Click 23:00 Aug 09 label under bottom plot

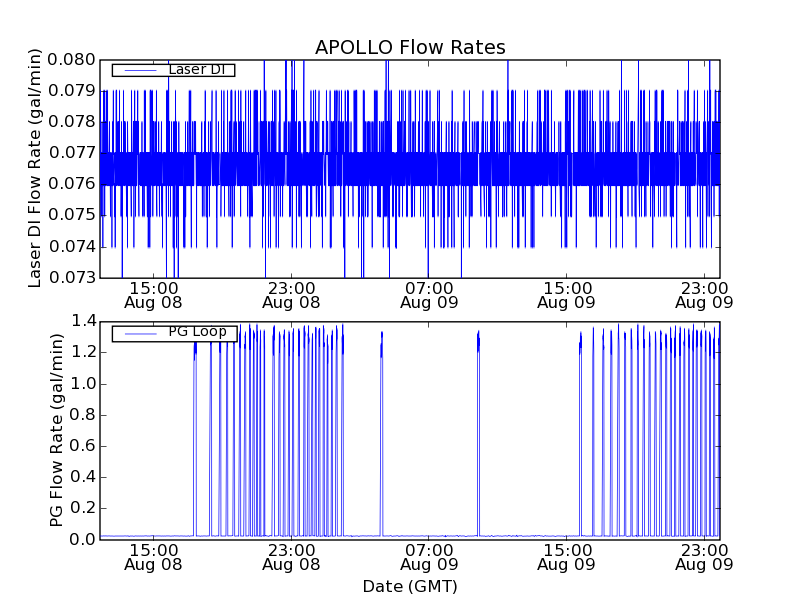pyautogui.click(x=704, y=557)
